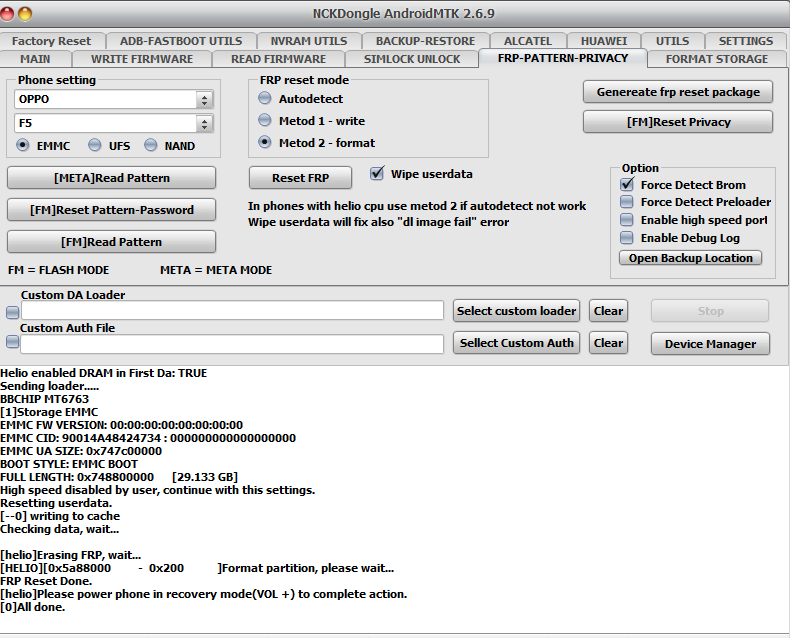790x638 pixels.
Task: Click the [FM]Reset Privacy button
Action: (678, 122)
